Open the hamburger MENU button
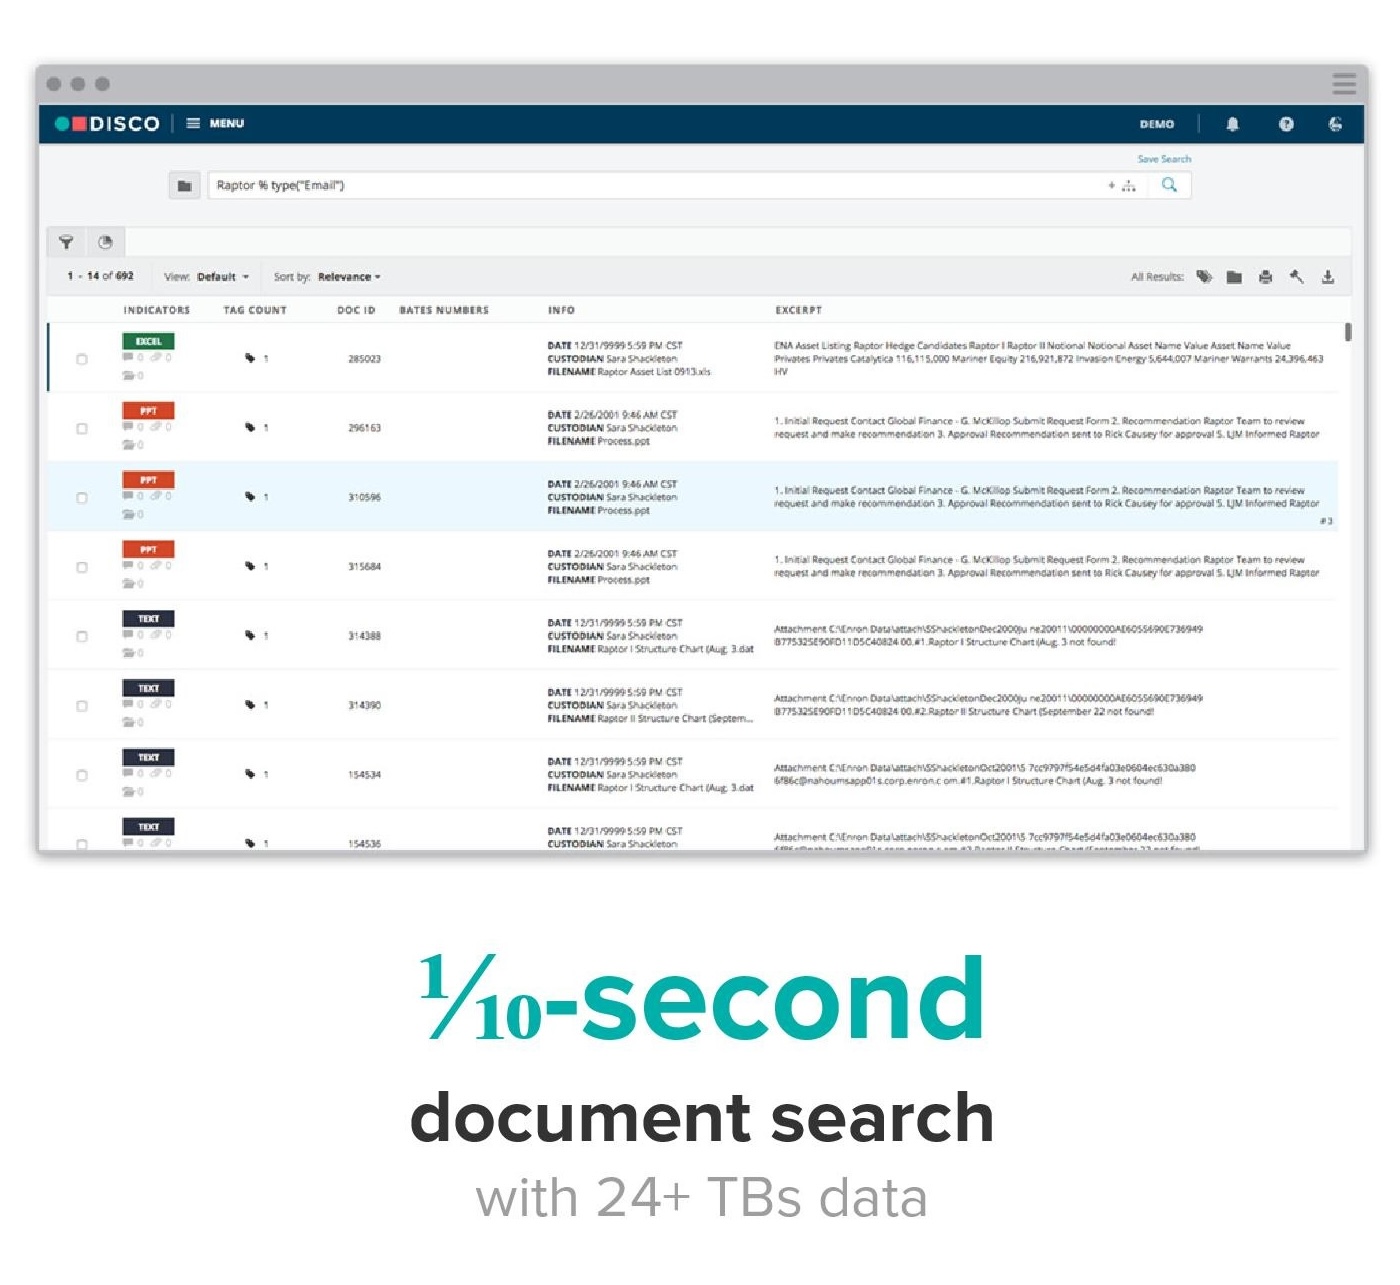Image resolution: width=1400 pixels, height=1285 pixels. (x=215, y=123)
